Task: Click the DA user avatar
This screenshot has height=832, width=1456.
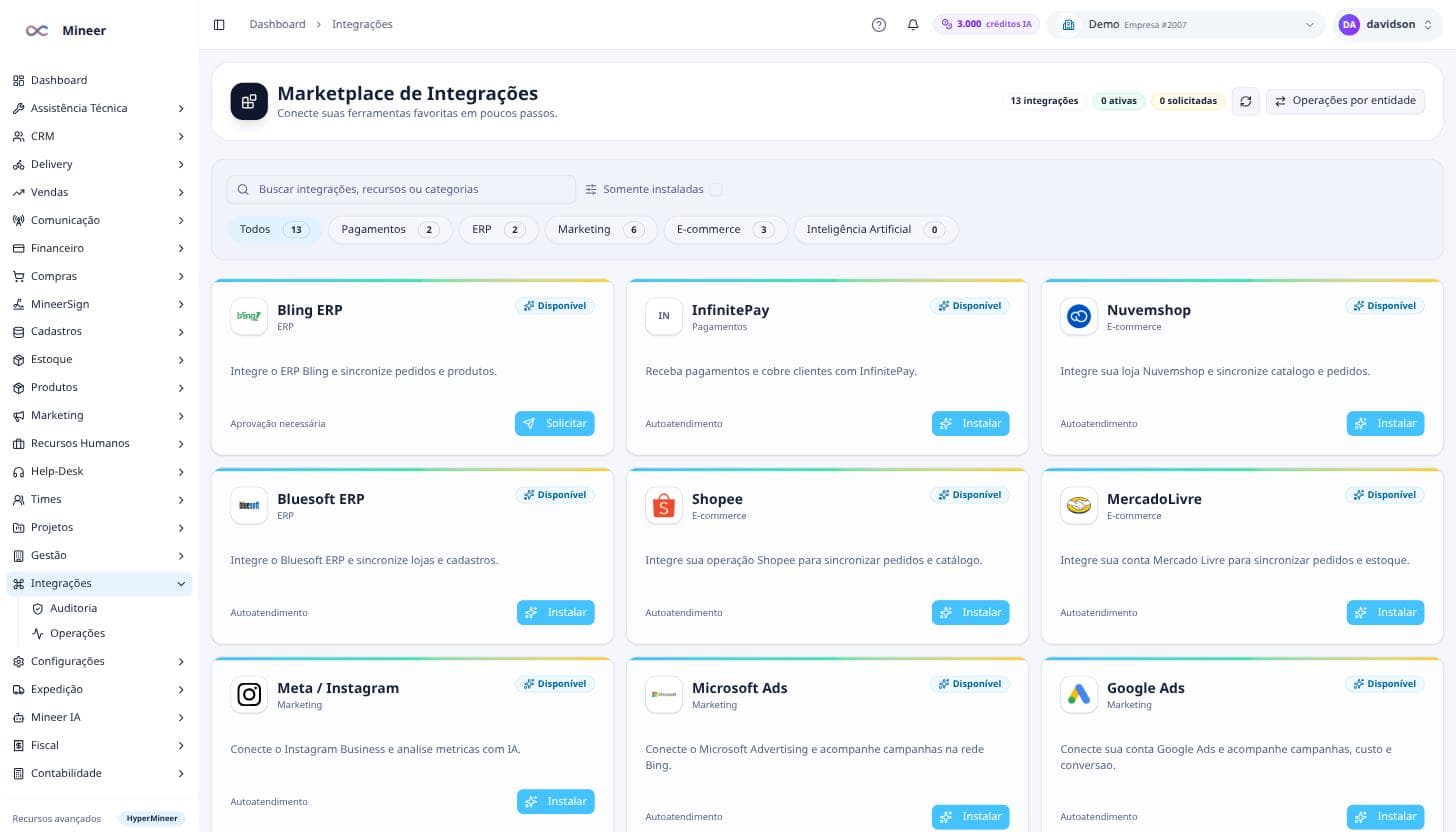Action: 1349,25
